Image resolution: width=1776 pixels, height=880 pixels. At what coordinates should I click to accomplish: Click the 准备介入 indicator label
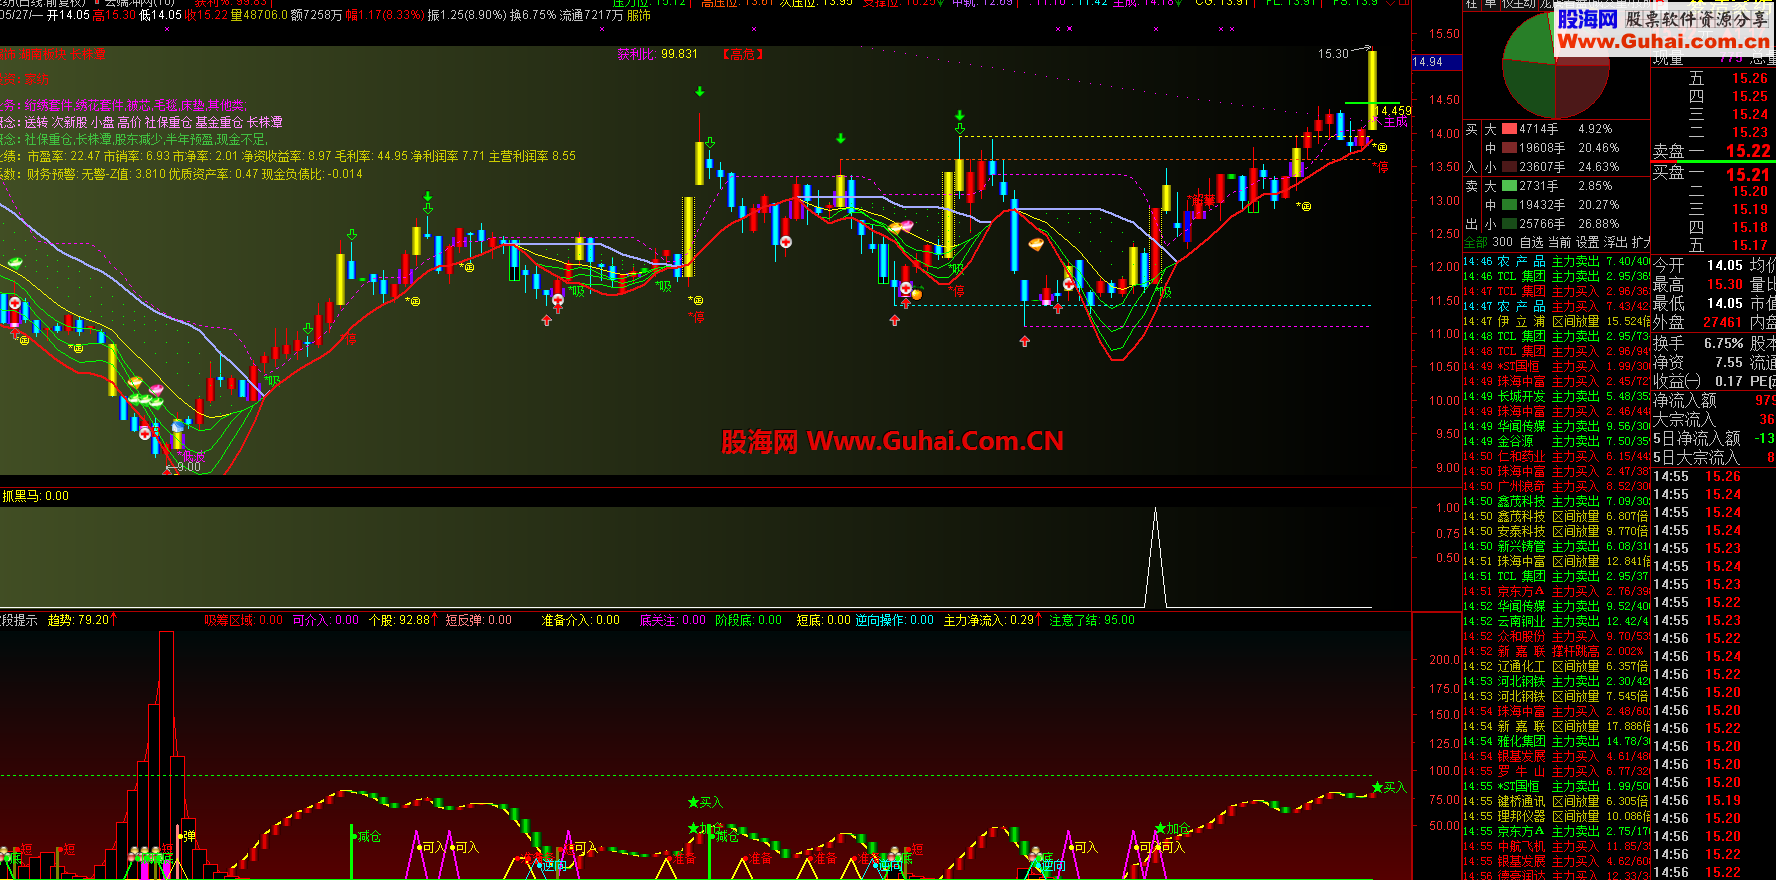click(566, 620)
